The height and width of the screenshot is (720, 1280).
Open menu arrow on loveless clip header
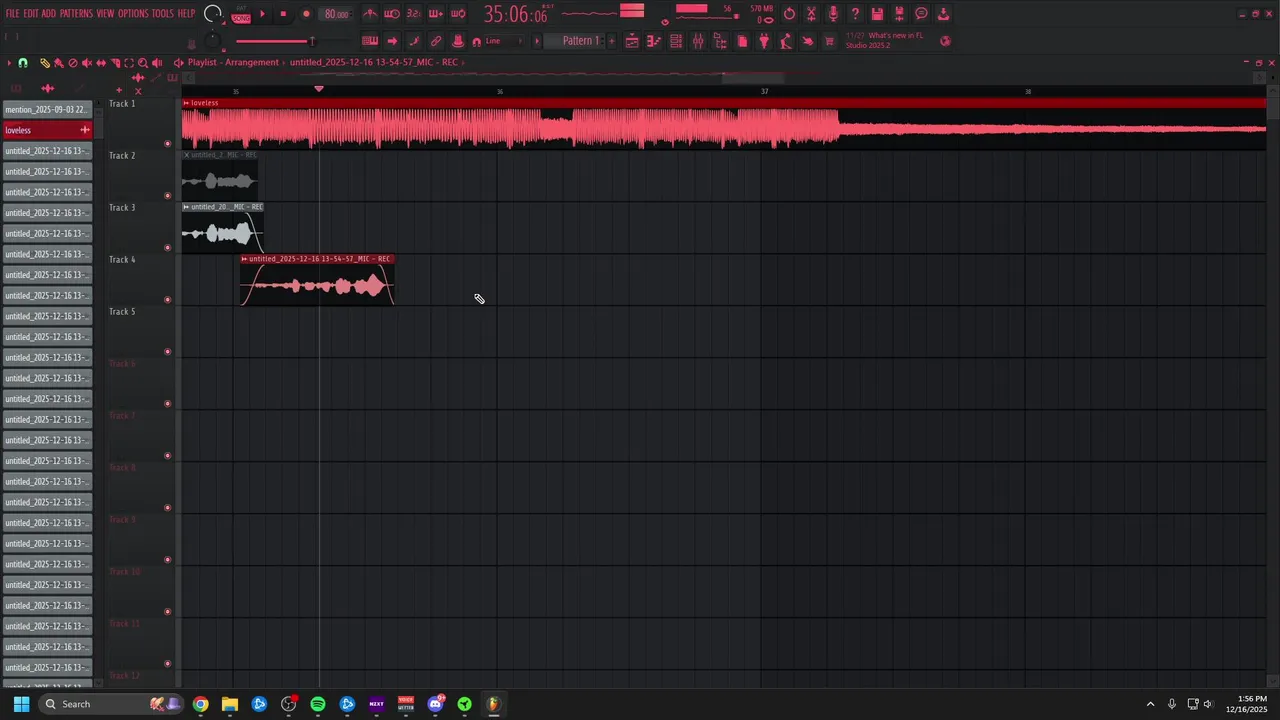pyautogui.click(x=186, y=103)
